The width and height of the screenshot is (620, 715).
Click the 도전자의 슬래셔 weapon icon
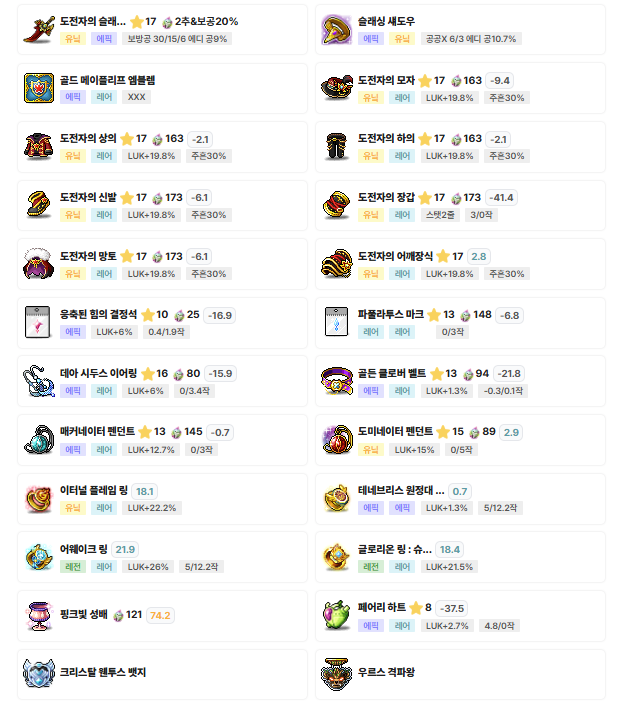(39, 30)
